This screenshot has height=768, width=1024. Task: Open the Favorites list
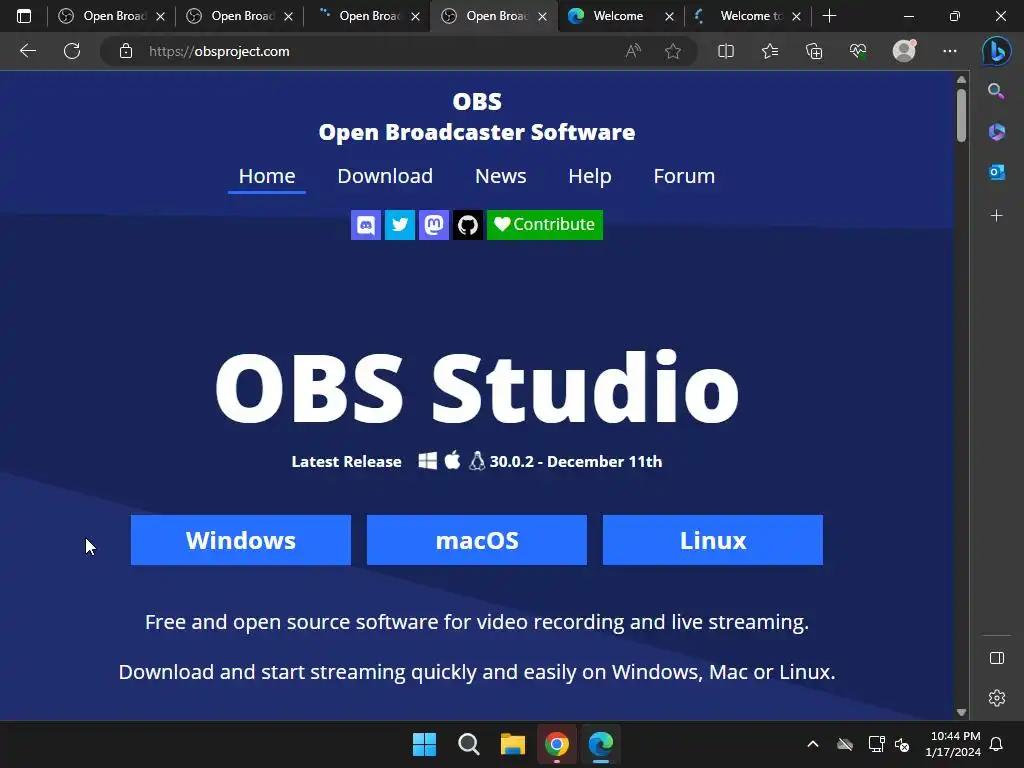(770, 51)
